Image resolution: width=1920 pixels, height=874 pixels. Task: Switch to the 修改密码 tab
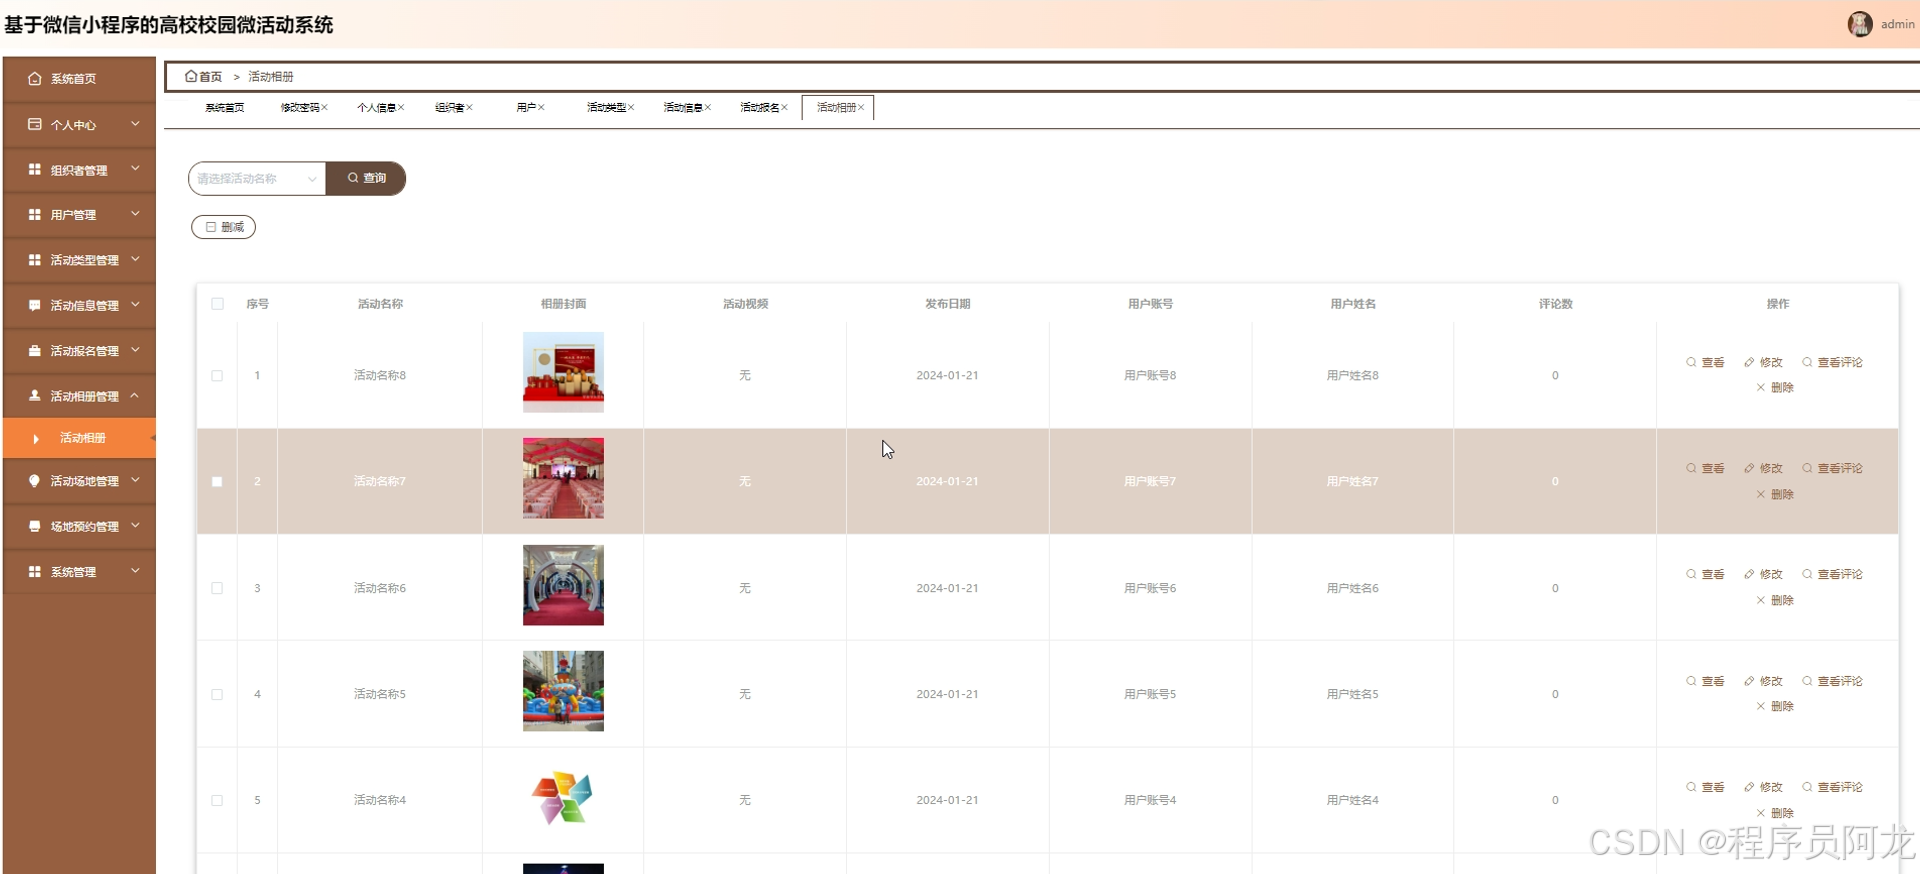point(299,107)
